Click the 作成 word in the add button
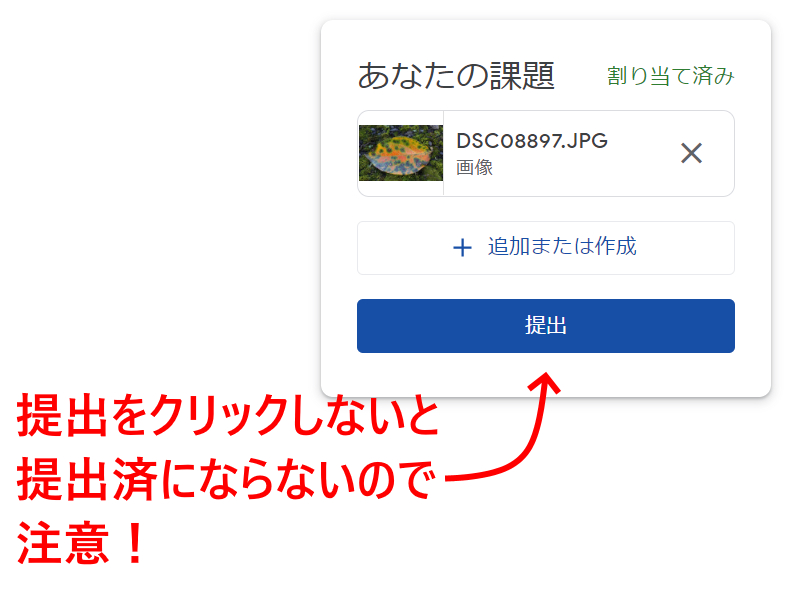Screen dimensions: 800x600 (x=616, y=246)
